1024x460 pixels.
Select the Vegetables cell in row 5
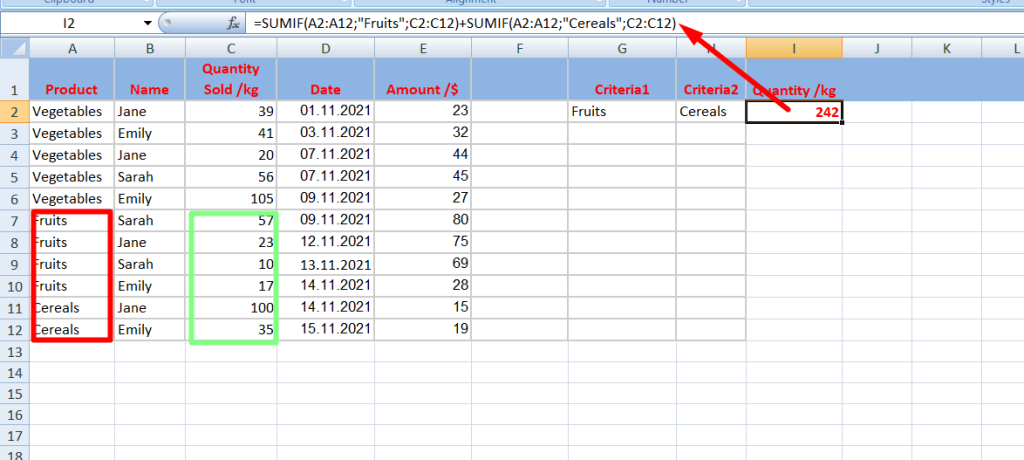click(72, 176)
